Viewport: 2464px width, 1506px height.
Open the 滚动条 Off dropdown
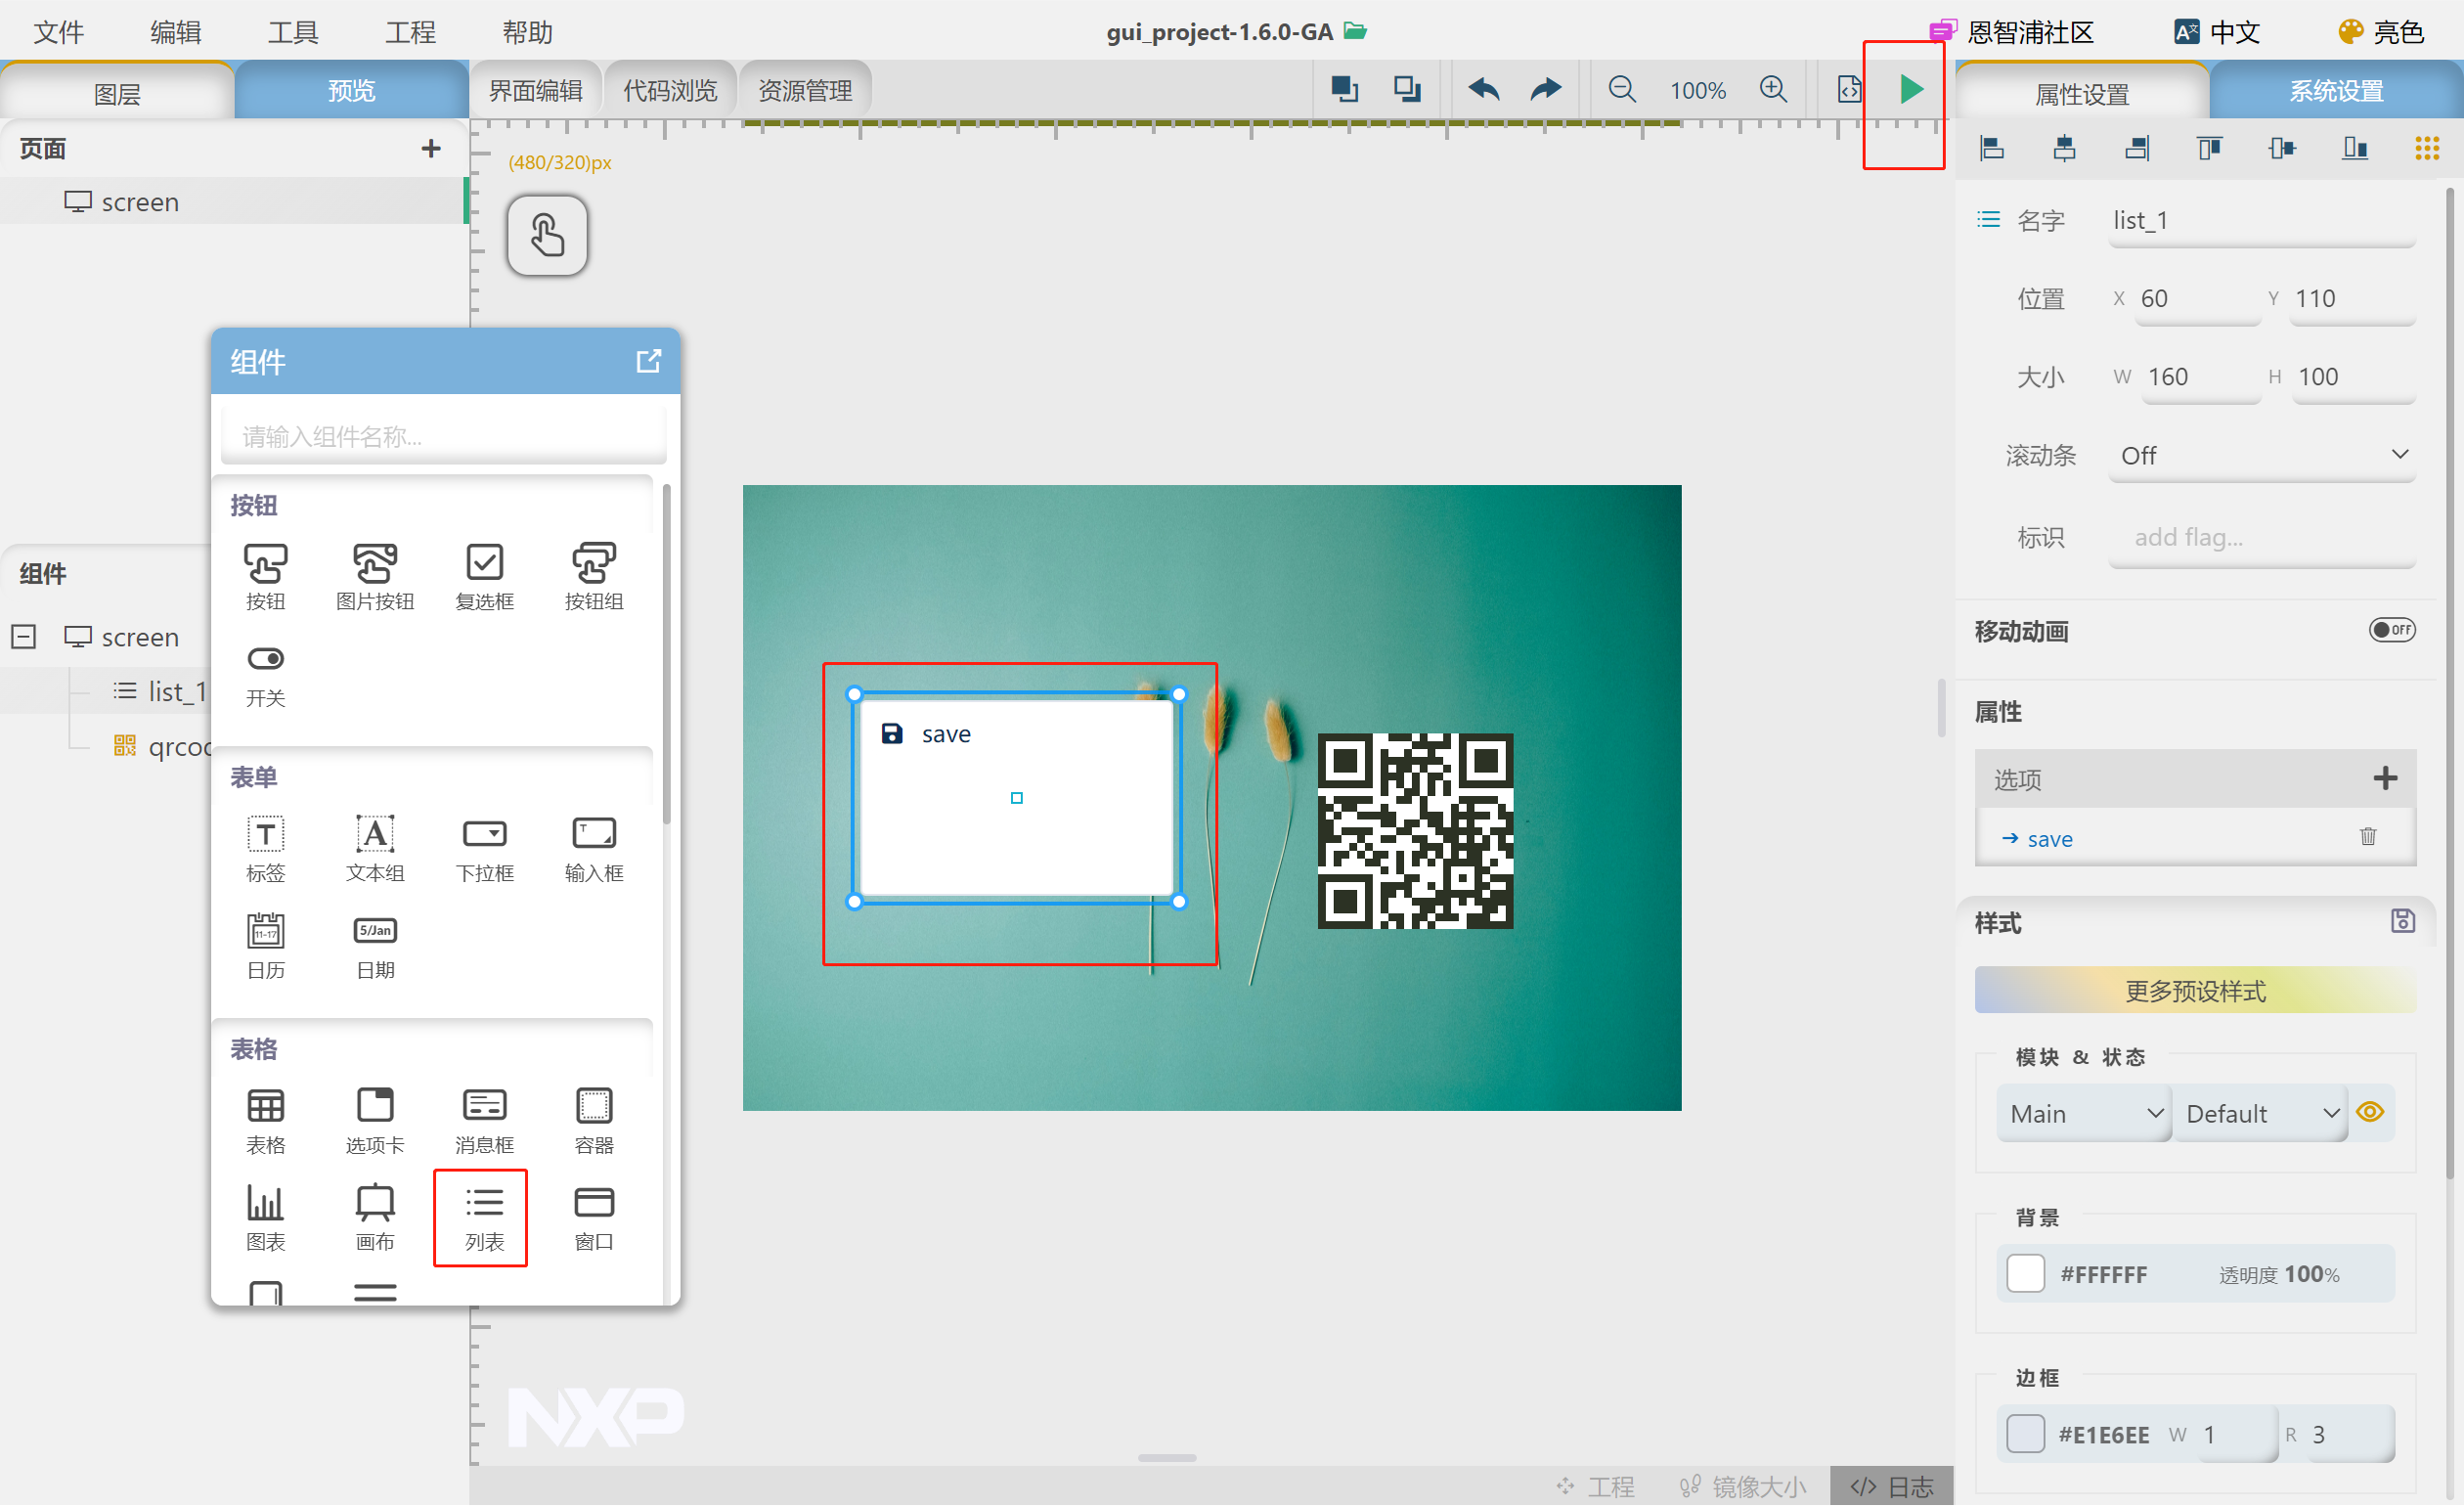[x=2262, y=456]
